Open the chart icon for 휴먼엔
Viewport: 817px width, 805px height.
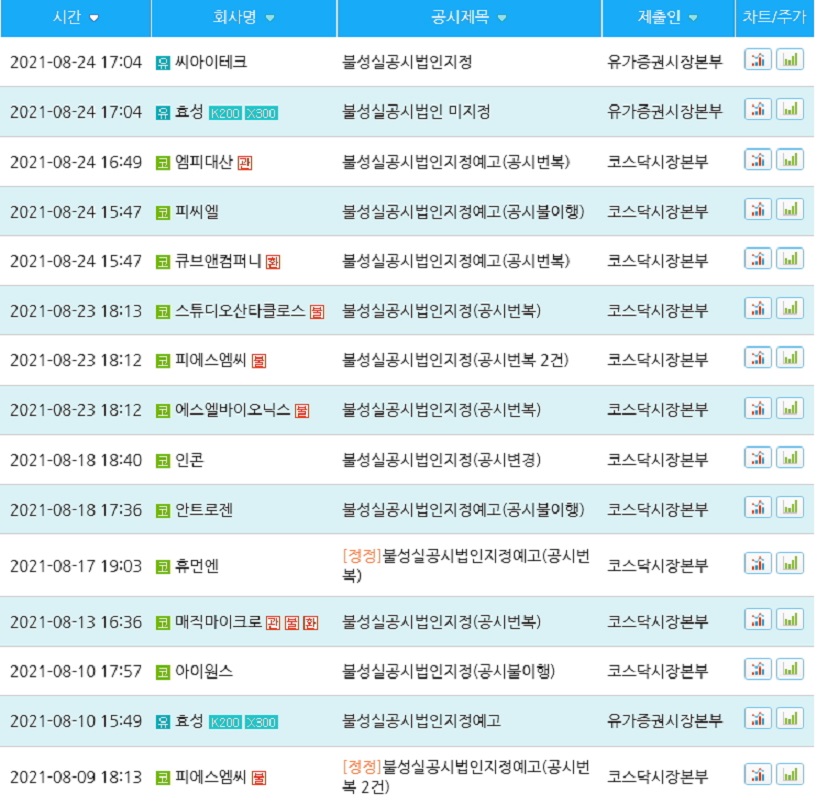click(x=757, y=564)
